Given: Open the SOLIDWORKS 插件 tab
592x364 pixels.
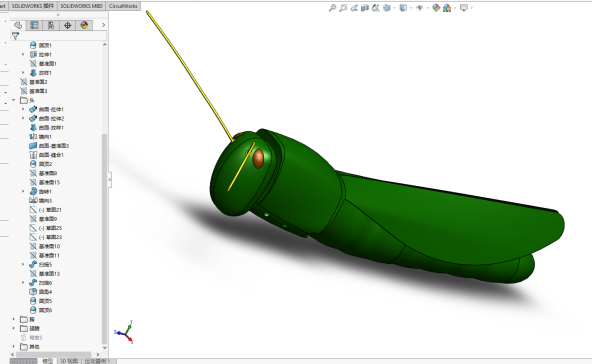Looking at the screenshot, I should coord(33,6).
